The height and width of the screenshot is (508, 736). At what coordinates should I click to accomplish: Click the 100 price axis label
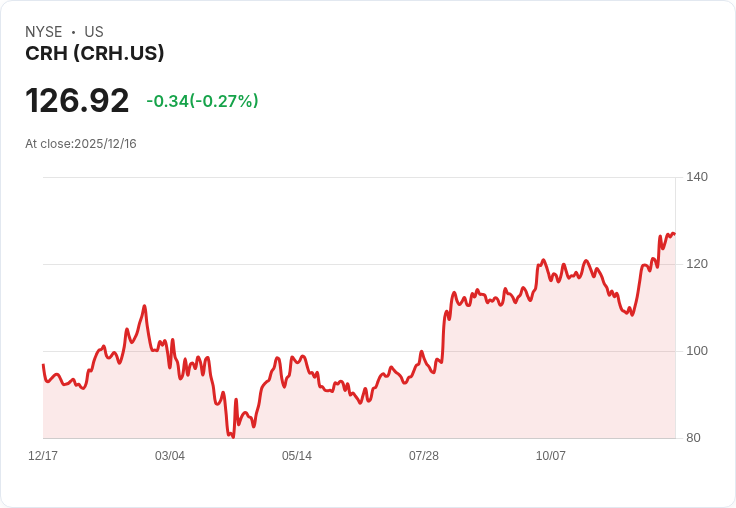(697, 351)
